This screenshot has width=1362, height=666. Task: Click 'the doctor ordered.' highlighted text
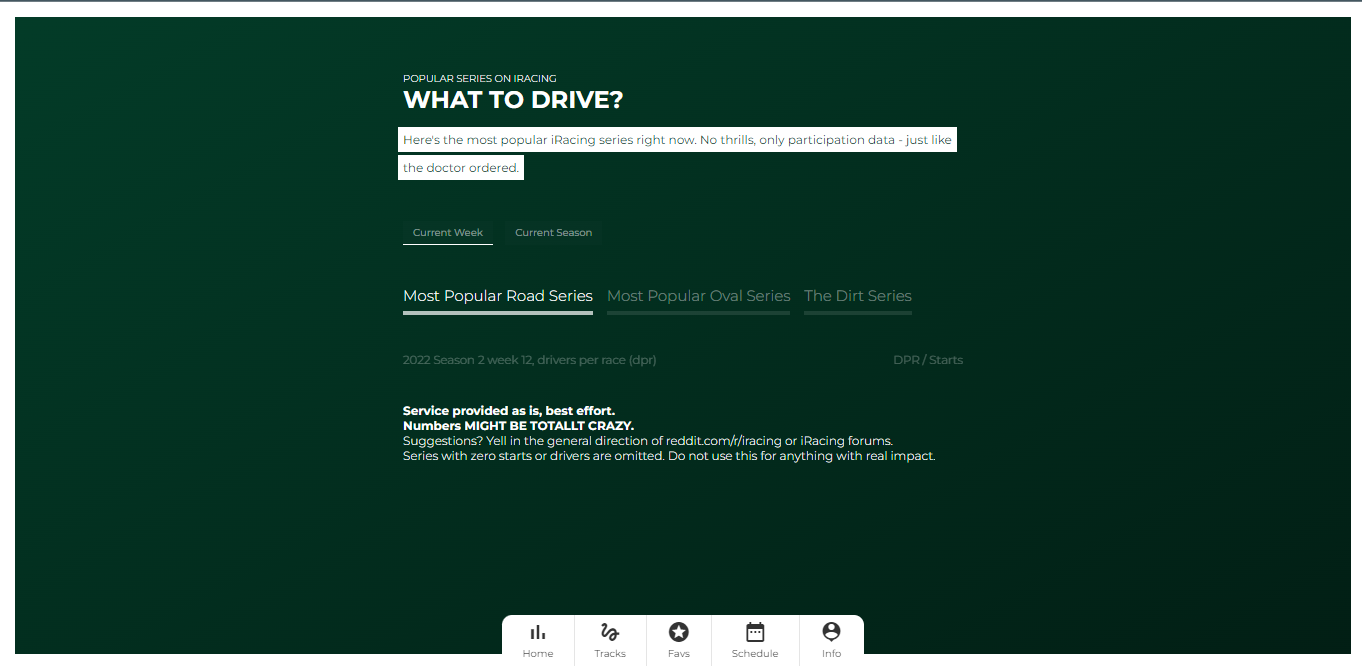click(461, 168)
